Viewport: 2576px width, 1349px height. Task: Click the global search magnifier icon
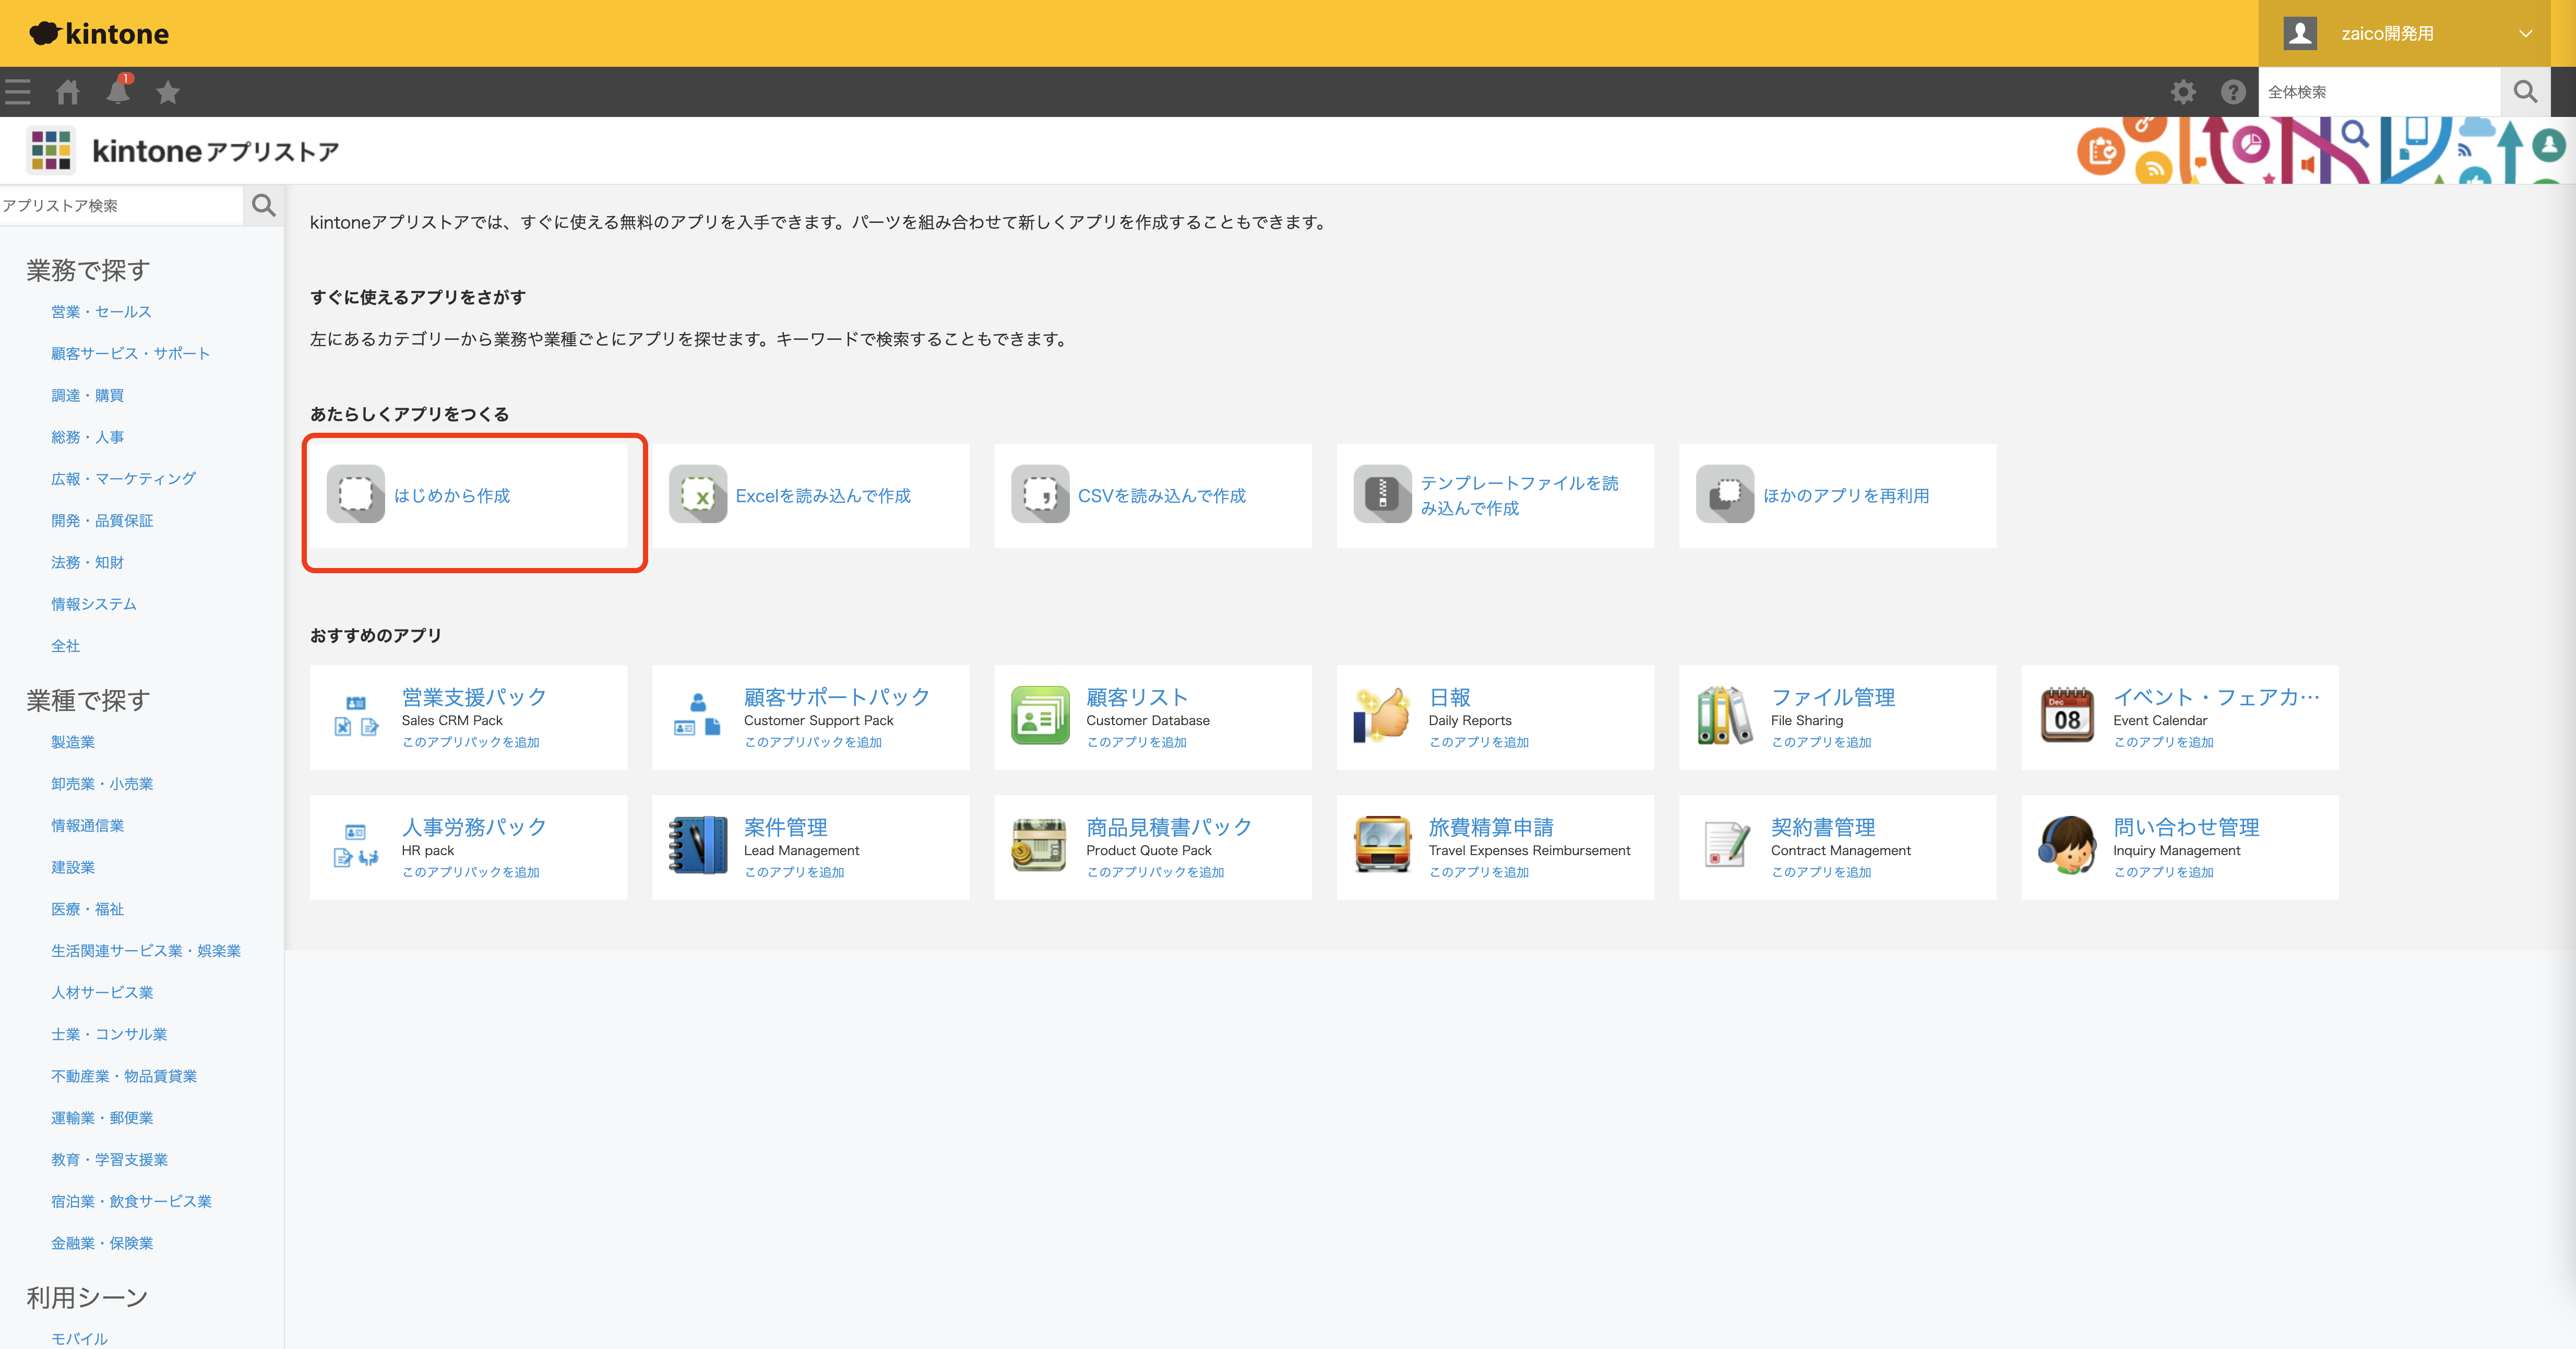(2525, 92)
